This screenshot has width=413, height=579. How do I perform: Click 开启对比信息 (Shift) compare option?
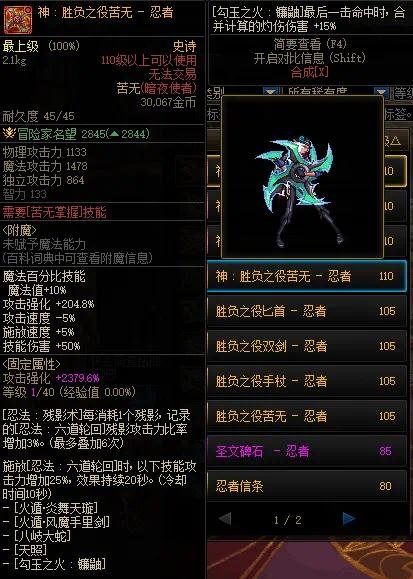pyautogui.click(x=310, y=58)
